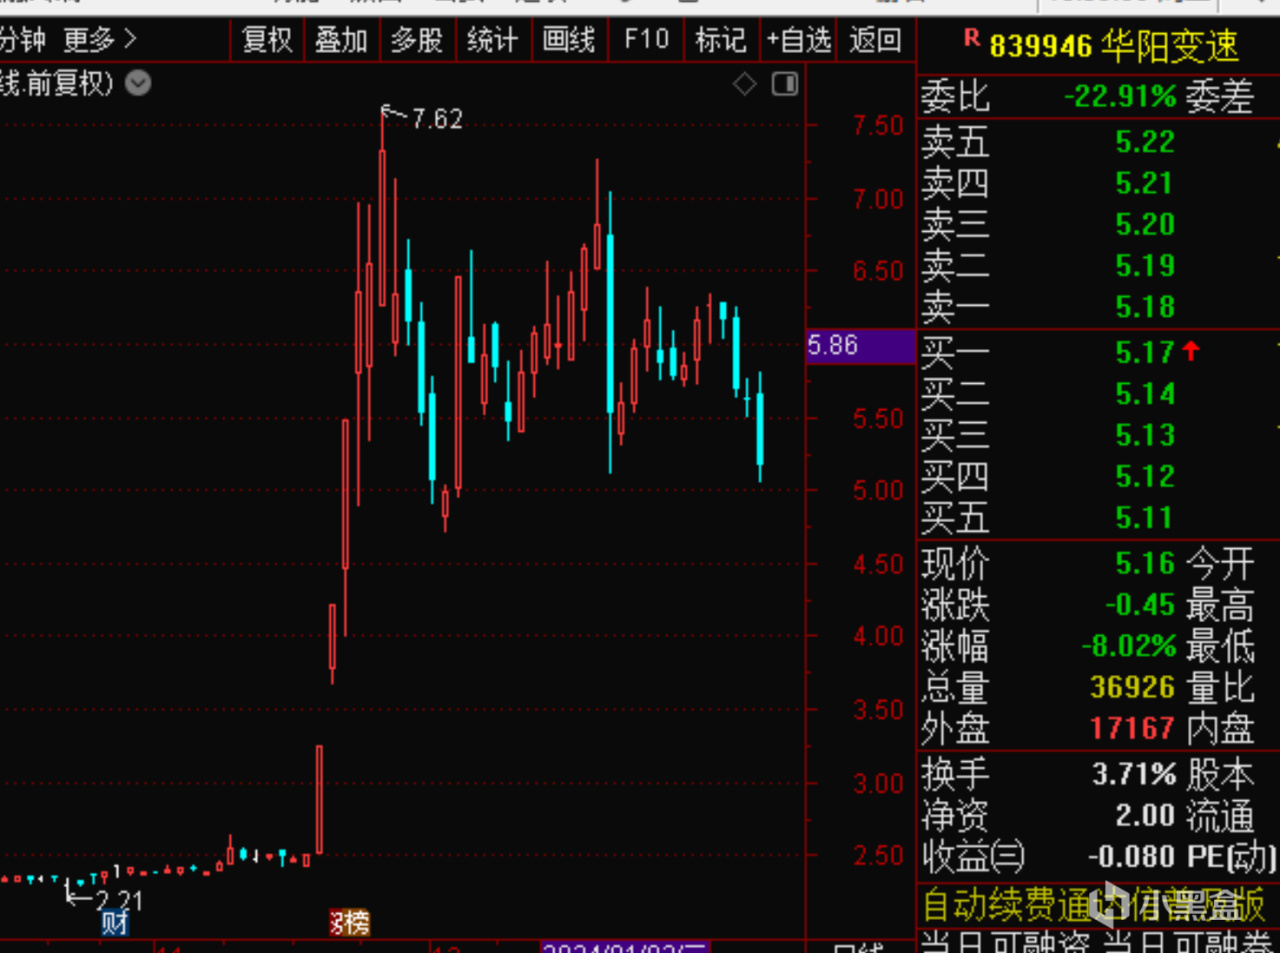This screenshot has width=1280, height=953.
Task: Expand the 更多 periods menu
Action: pos(99,40)
